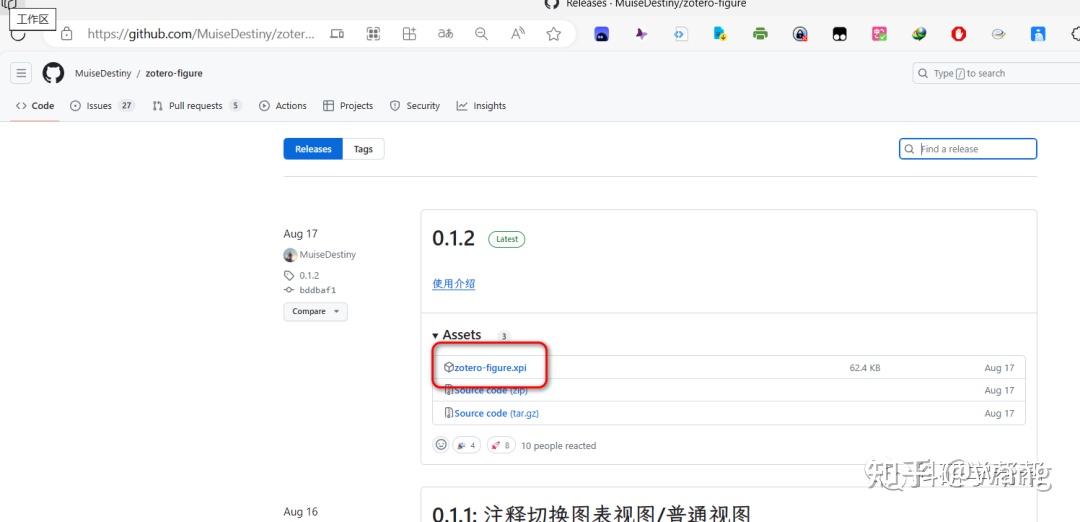Open the QR code generator icon in address bar
1080x522 pixels.
click(373, 34)
